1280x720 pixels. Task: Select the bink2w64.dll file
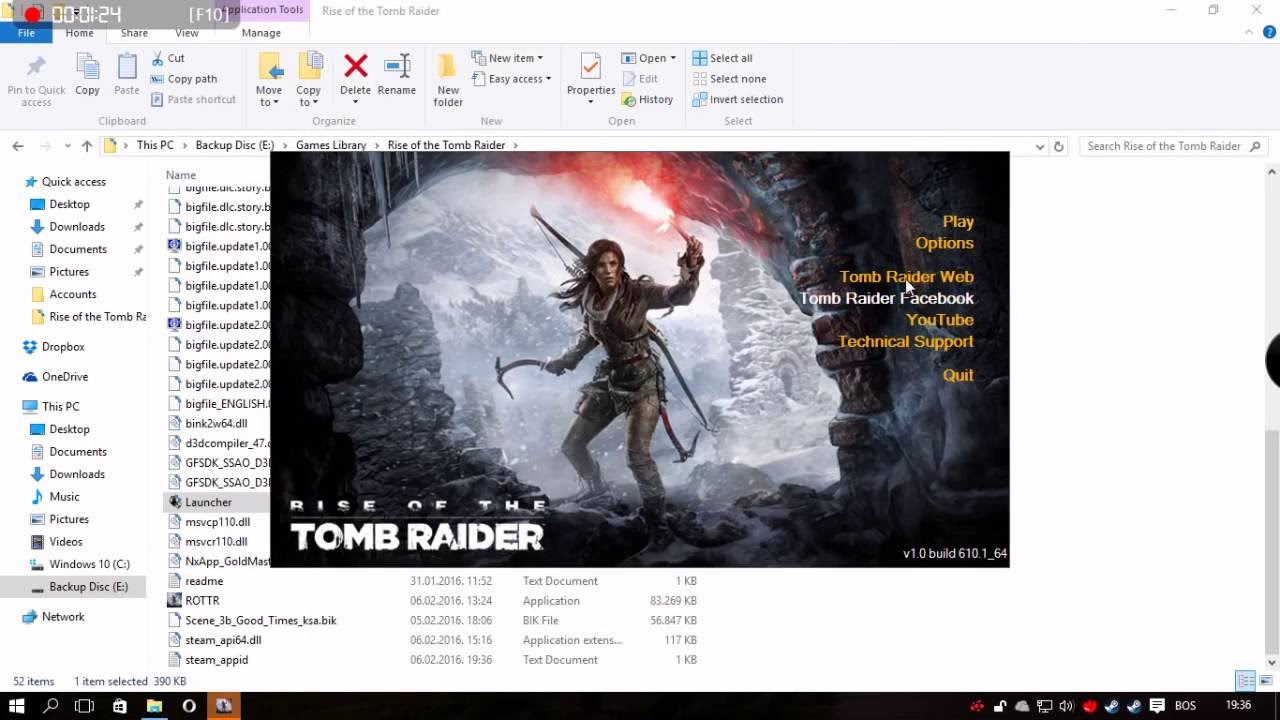pyautogui.click(x=217, y=424)
